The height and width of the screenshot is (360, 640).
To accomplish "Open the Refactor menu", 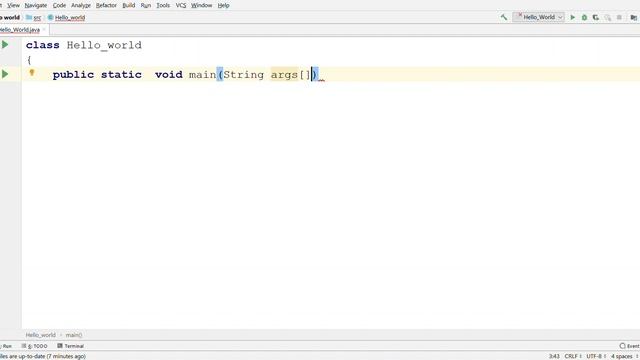I will (x=106, y=5).
